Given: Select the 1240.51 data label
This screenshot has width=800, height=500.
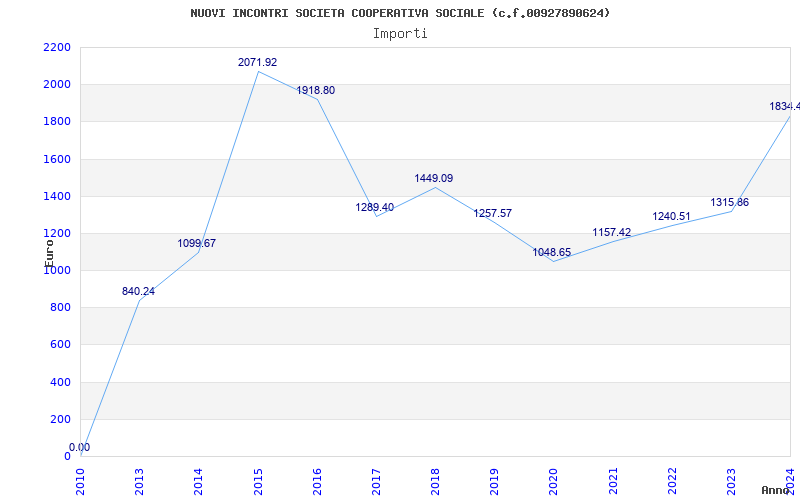Looking at the screenshot, I should tap(671, 216).
